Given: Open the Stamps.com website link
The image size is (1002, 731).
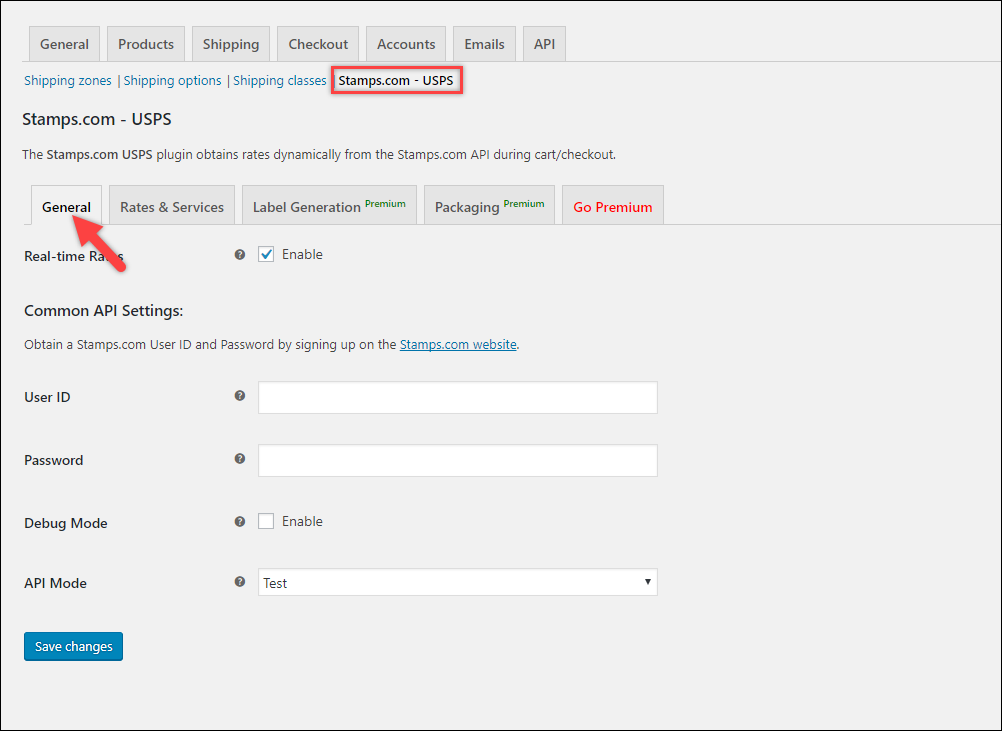Looking at the screenshot, I should point(458,344).
